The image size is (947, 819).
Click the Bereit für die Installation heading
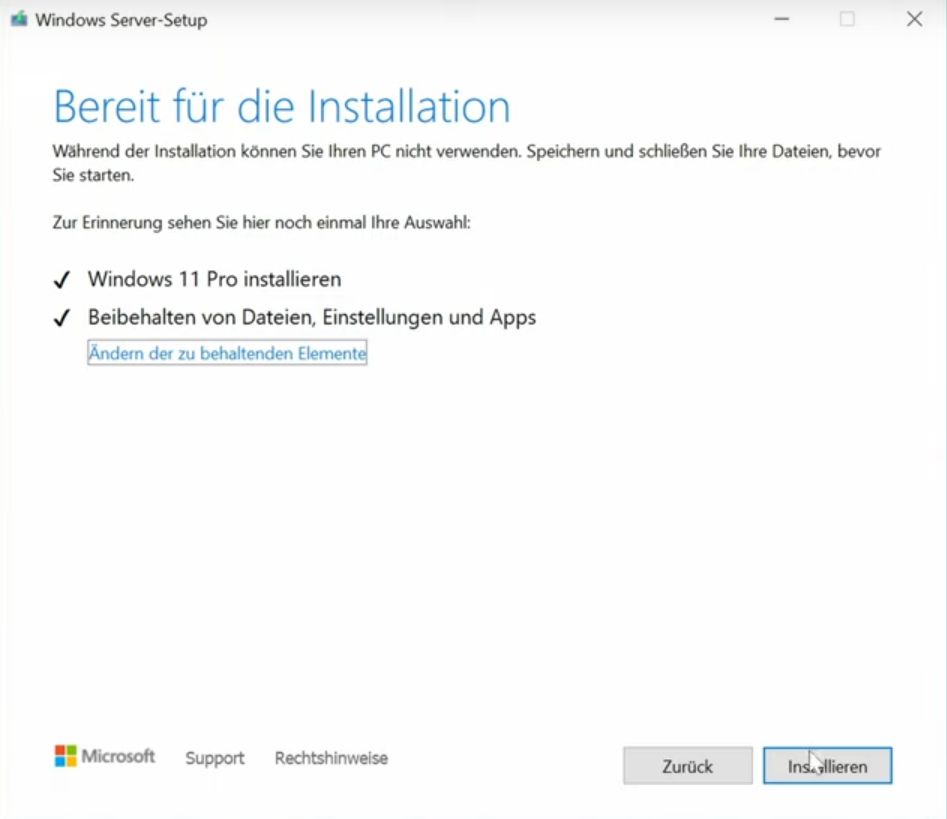click(x=281, y=106)
